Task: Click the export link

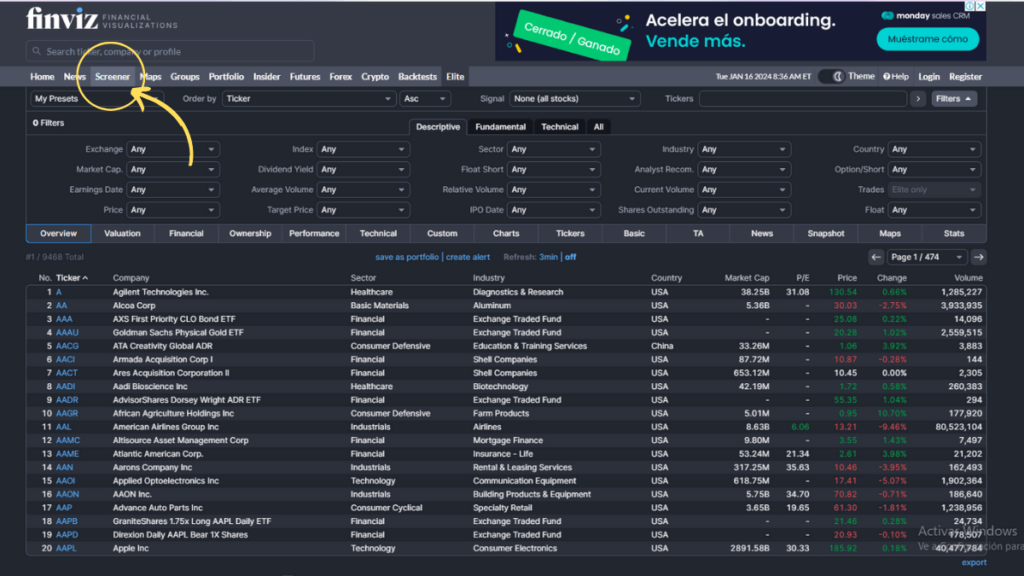Action: pos(974,562)
